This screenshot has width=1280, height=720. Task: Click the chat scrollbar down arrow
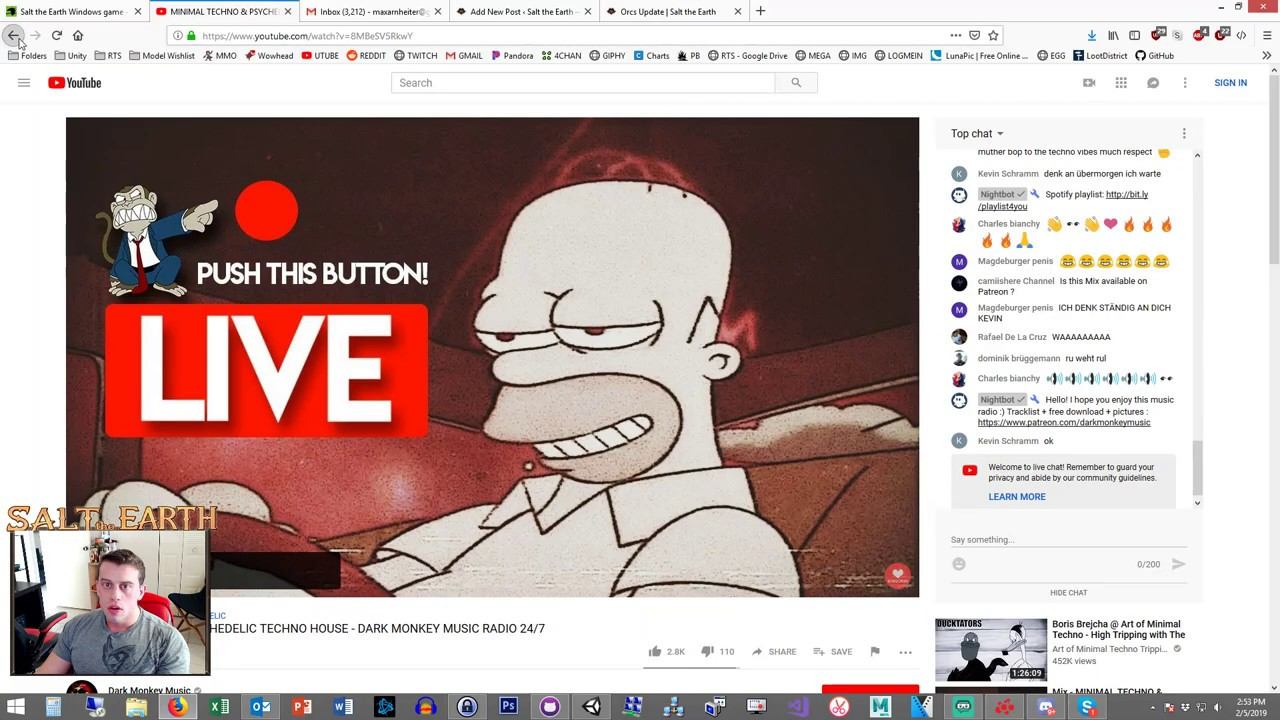(x=1197, y=503)
